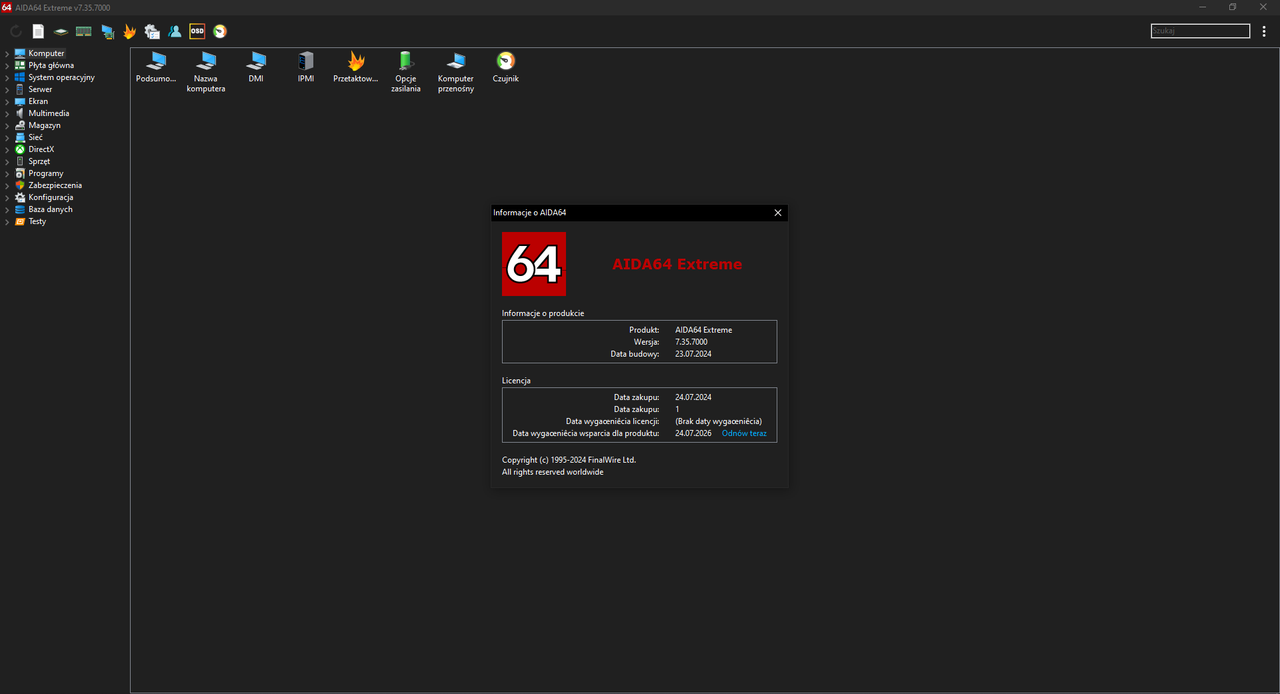Click the Brak daty wygaśnięcia text

coord(718,421)
